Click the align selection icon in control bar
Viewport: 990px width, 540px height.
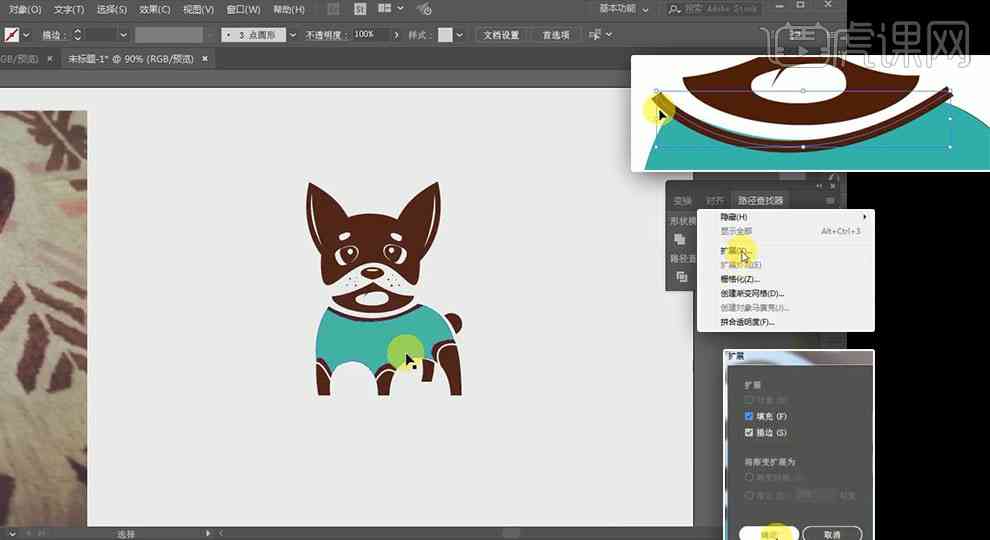tap(595, 35)
